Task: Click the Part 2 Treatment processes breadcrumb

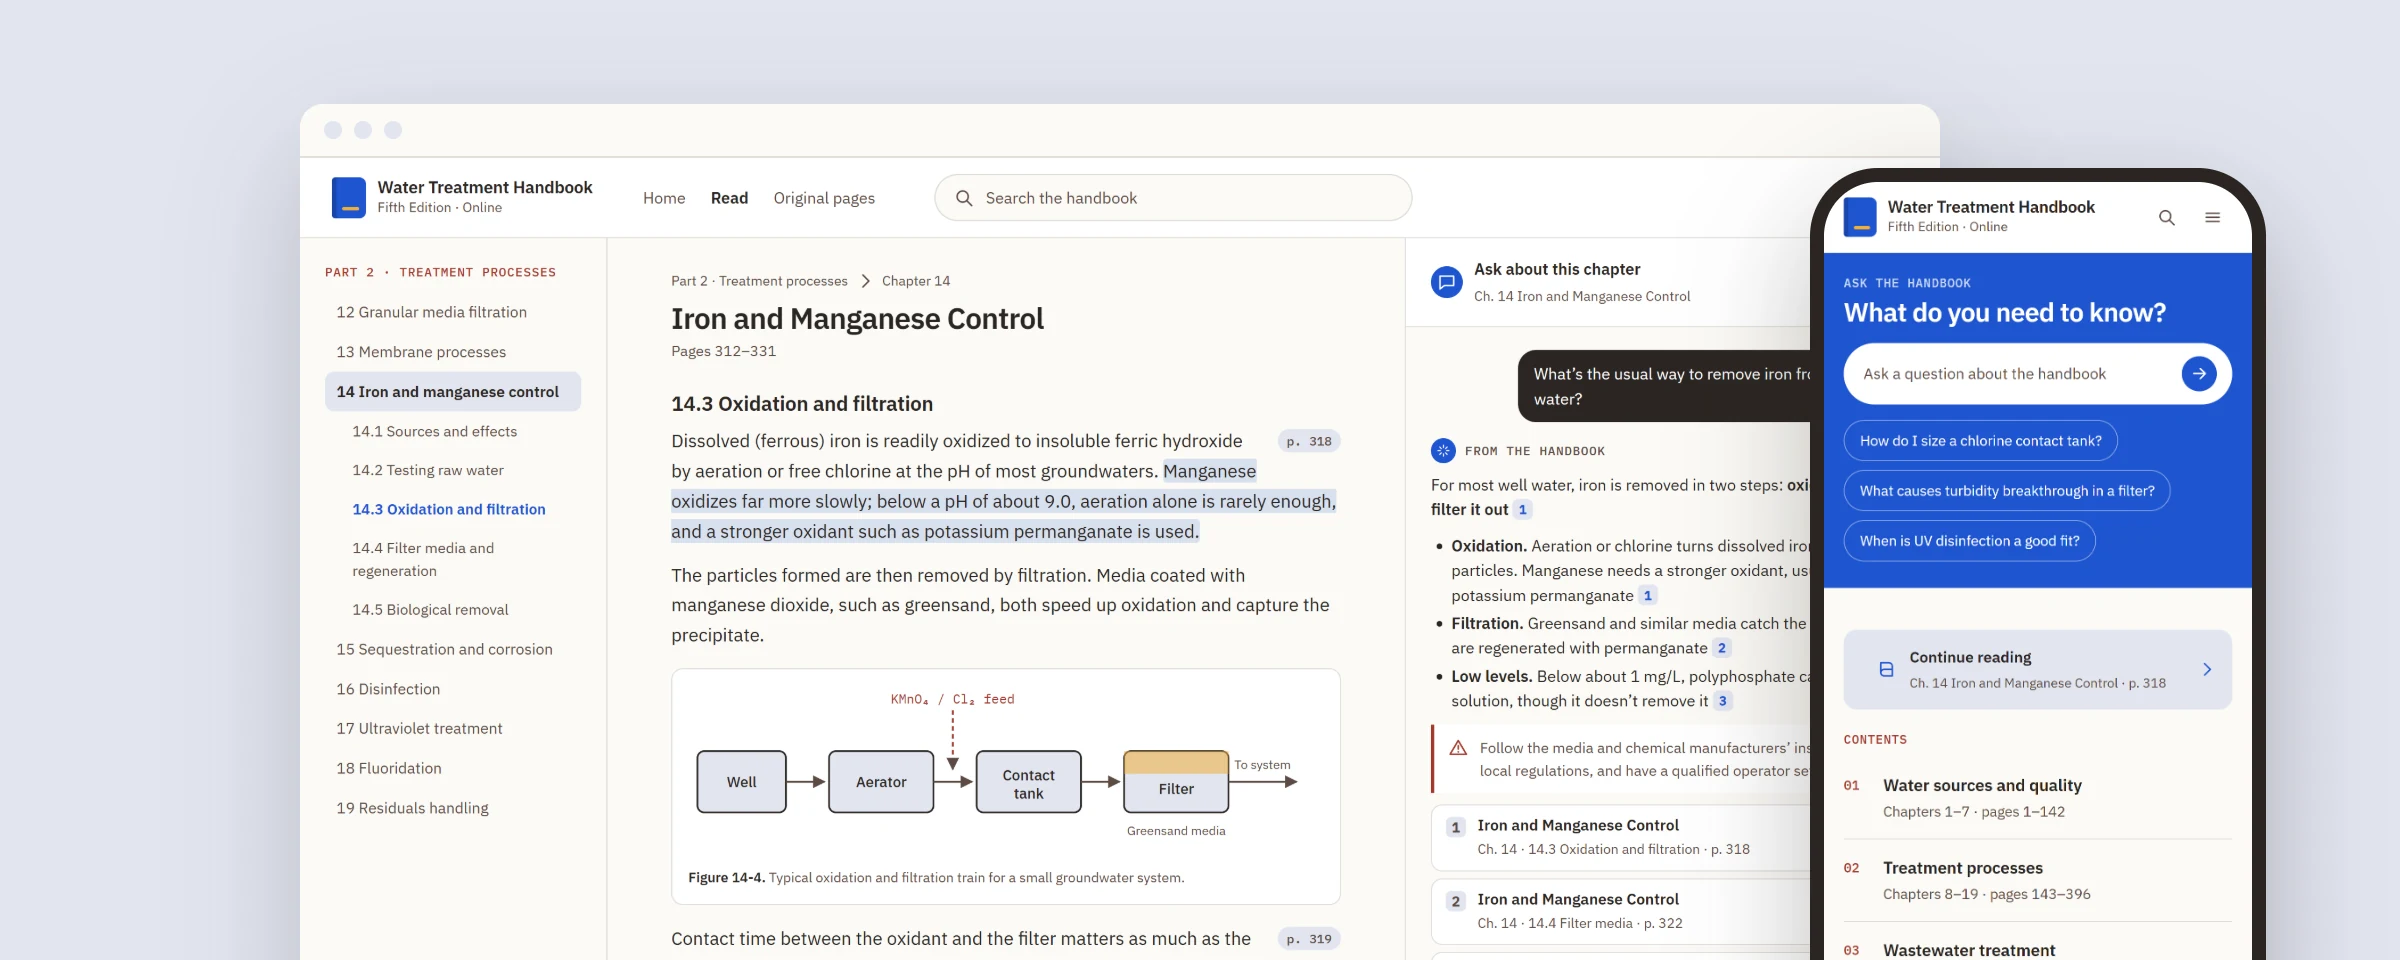Action: coord(759,281)
